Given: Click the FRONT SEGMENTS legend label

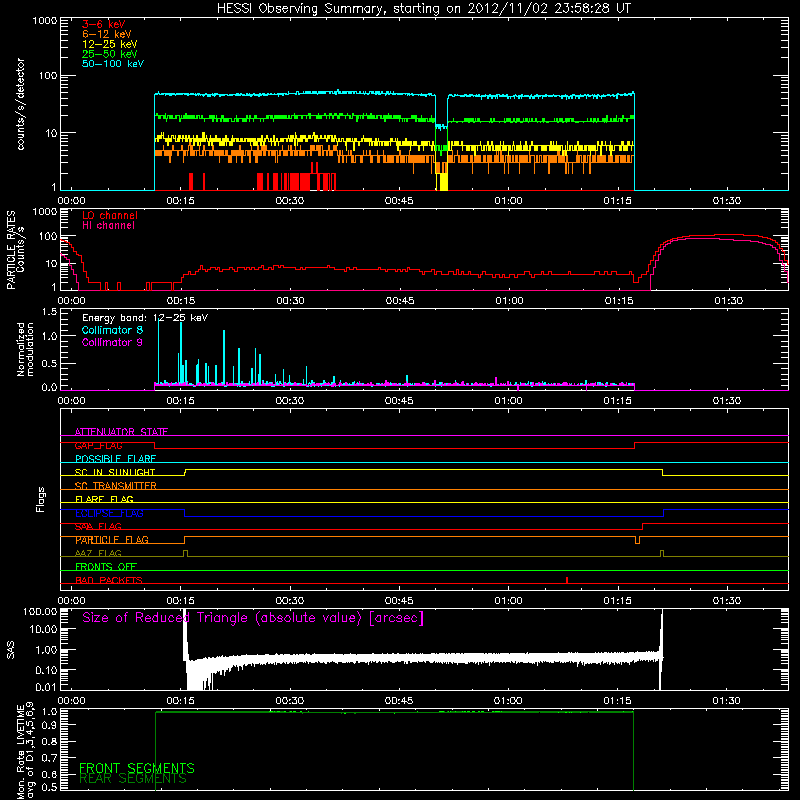Looking at the screenshot, I should [x=137, y=768].
